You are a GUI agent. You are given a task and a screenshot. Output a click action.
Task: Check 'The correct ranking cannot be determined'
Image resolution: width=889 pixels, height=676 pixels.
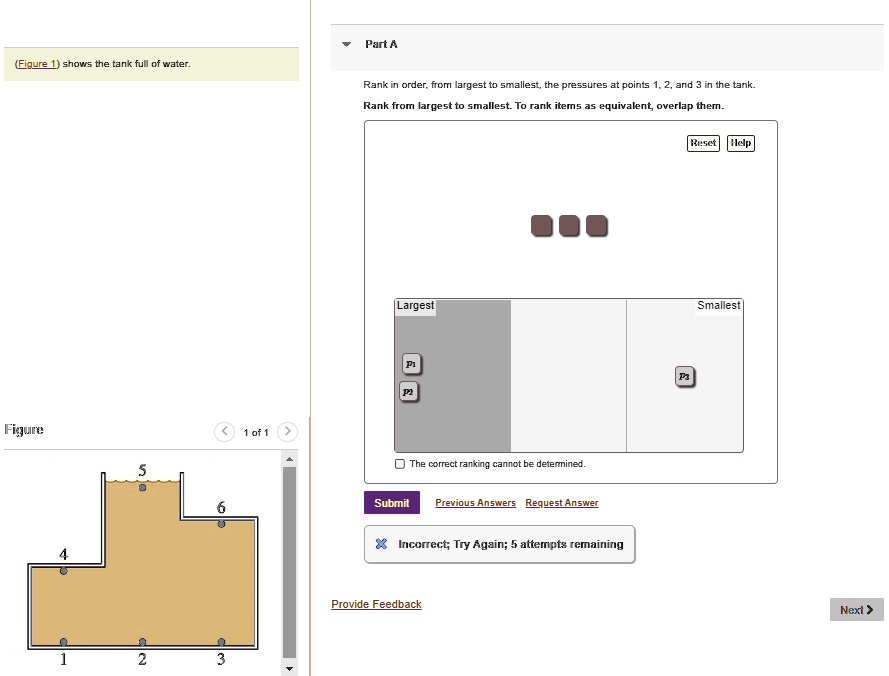pyautogui.click(x=400, y=463)
